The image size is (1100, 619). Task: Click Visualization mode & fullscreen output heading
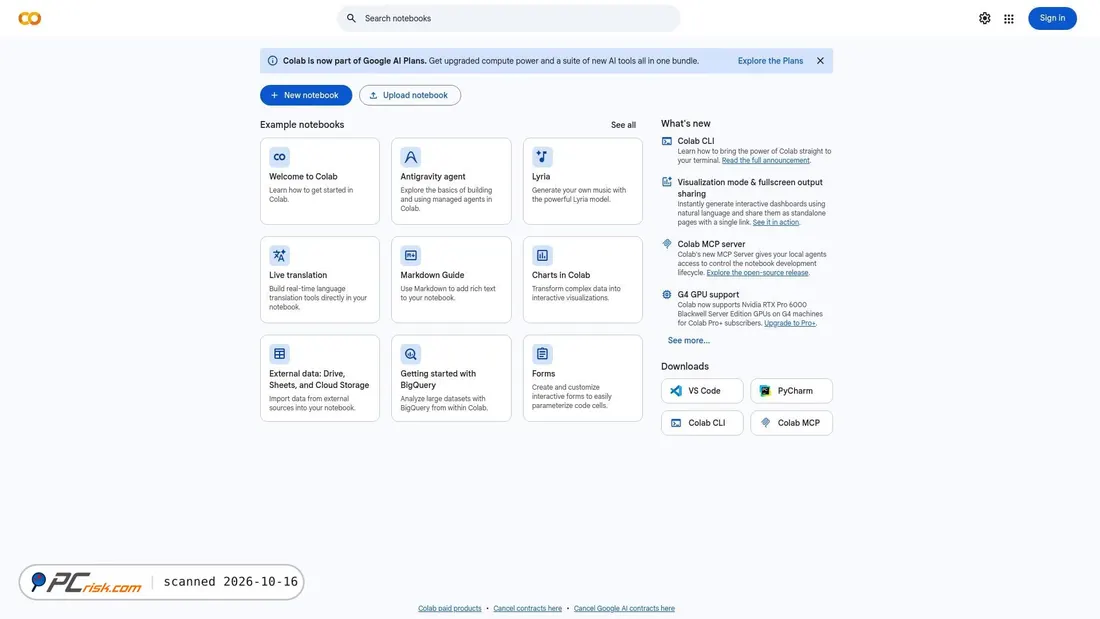pyautogui.click(x=750, y=188)
